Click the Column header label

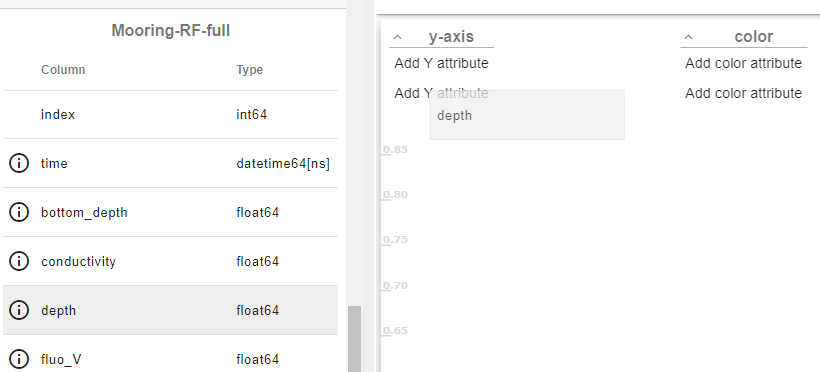63,70
